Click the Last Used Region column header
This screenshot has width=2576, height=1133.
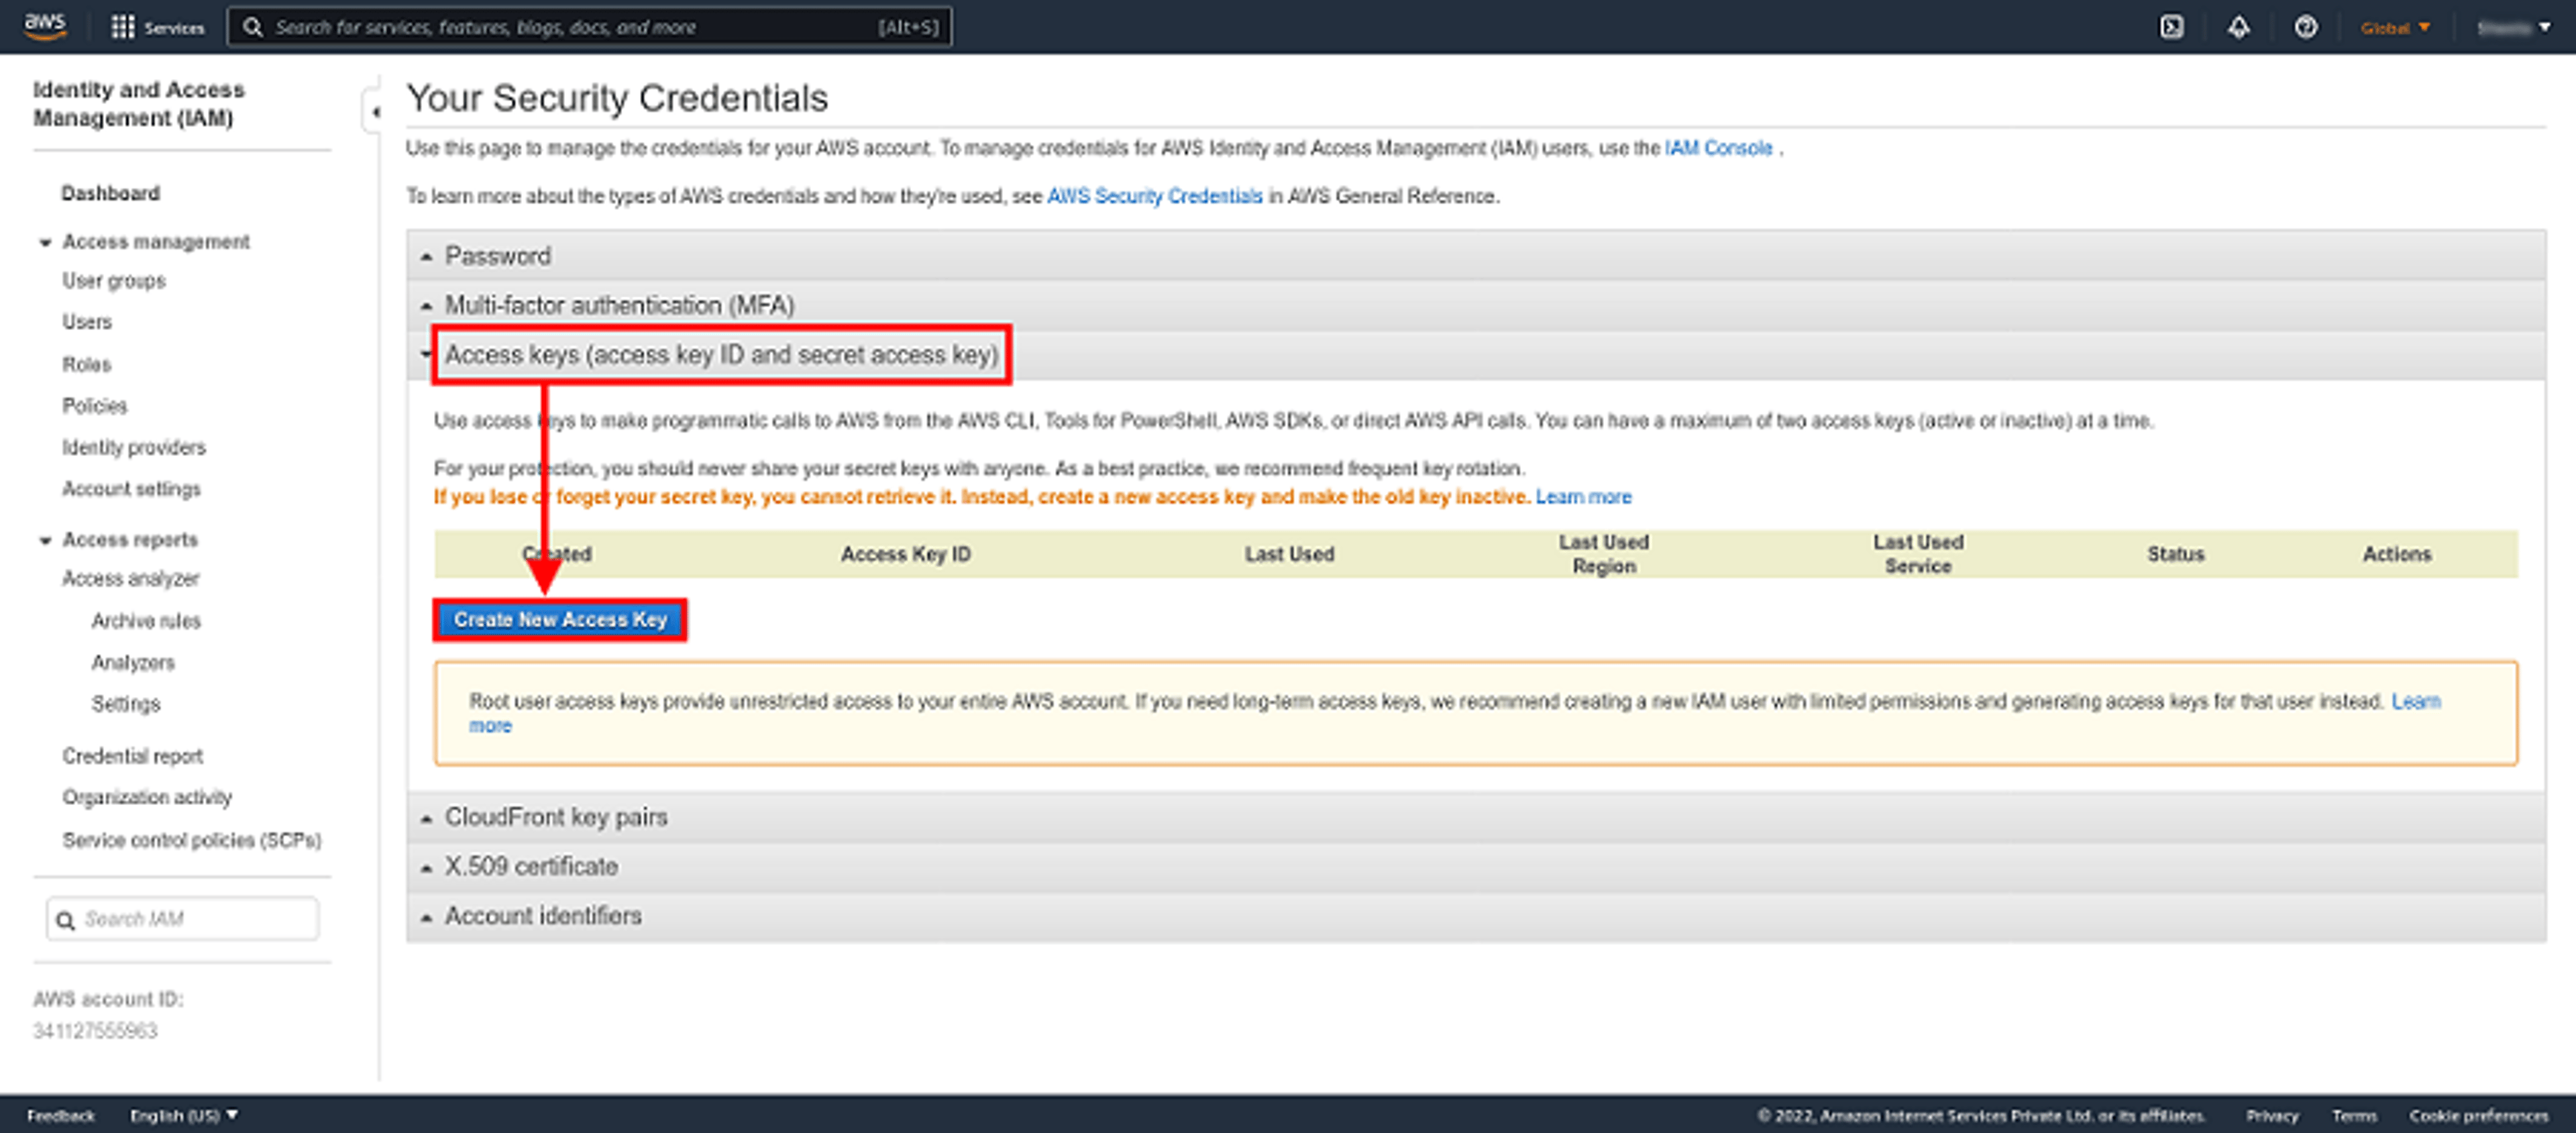click(x=1603, y=554)
